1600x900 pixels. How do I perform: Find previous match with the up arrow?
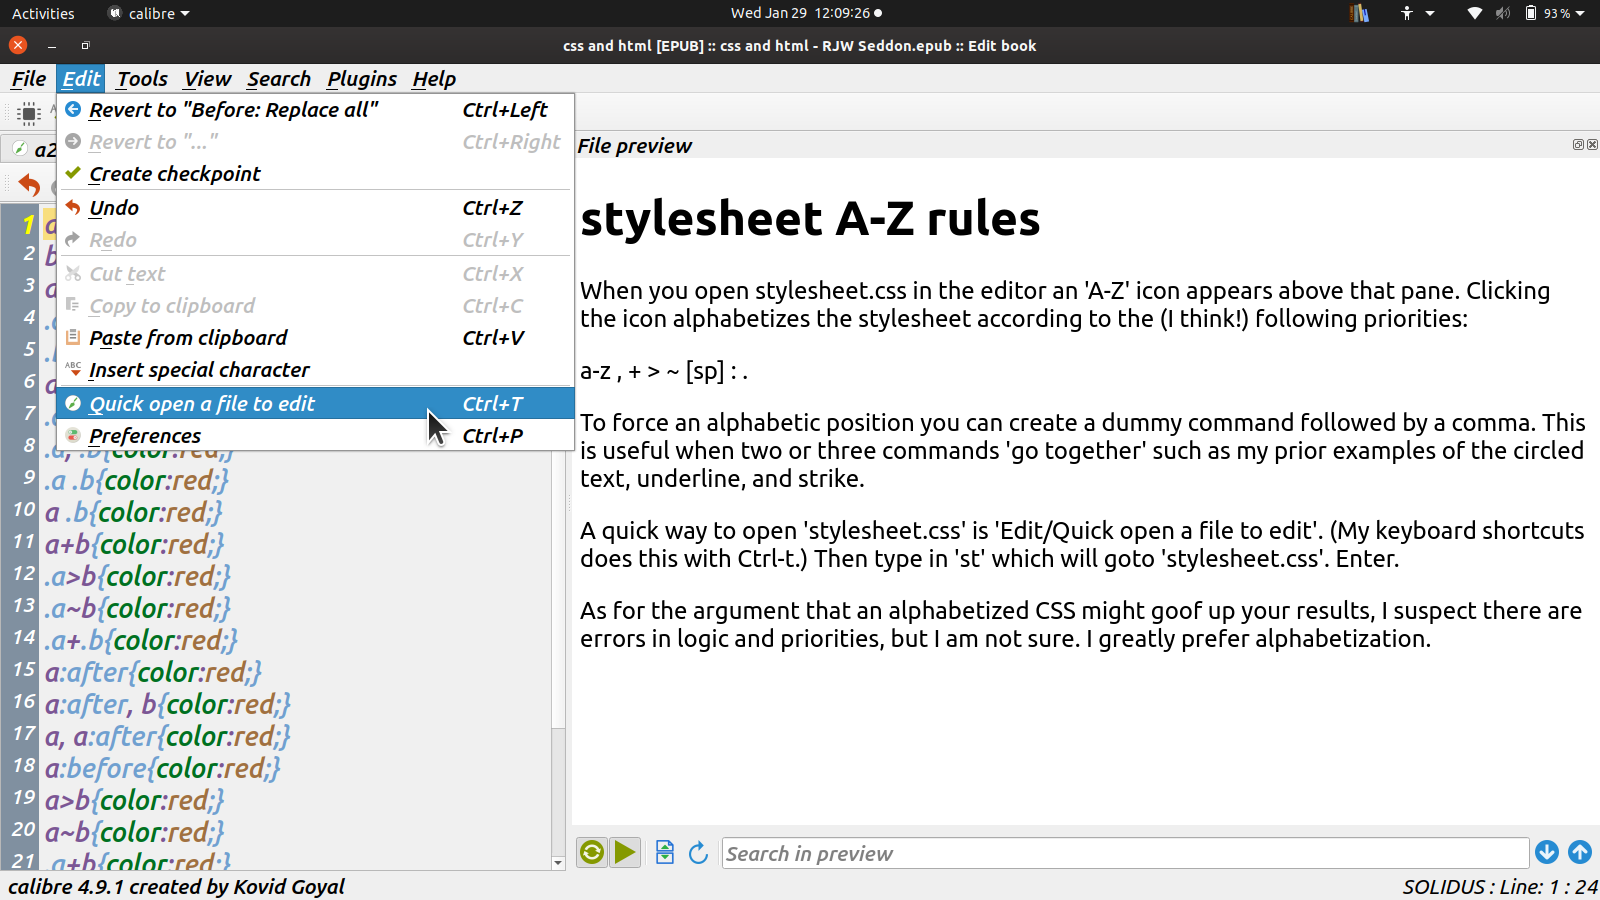coord(1580,852)
